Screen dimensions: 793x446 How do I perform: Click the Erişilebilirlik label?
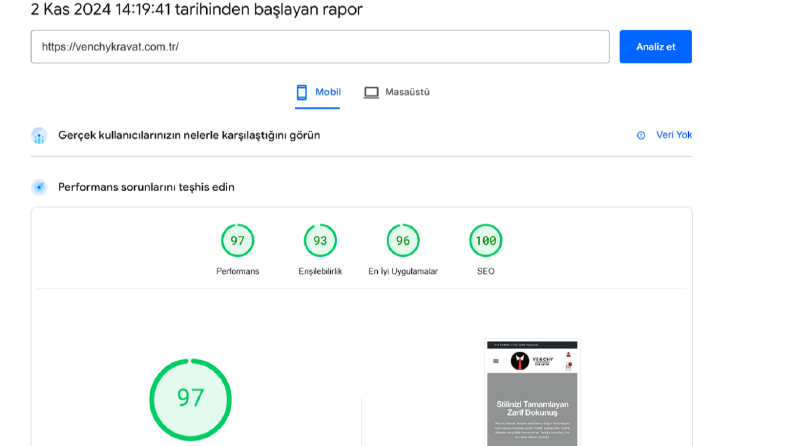320,272
